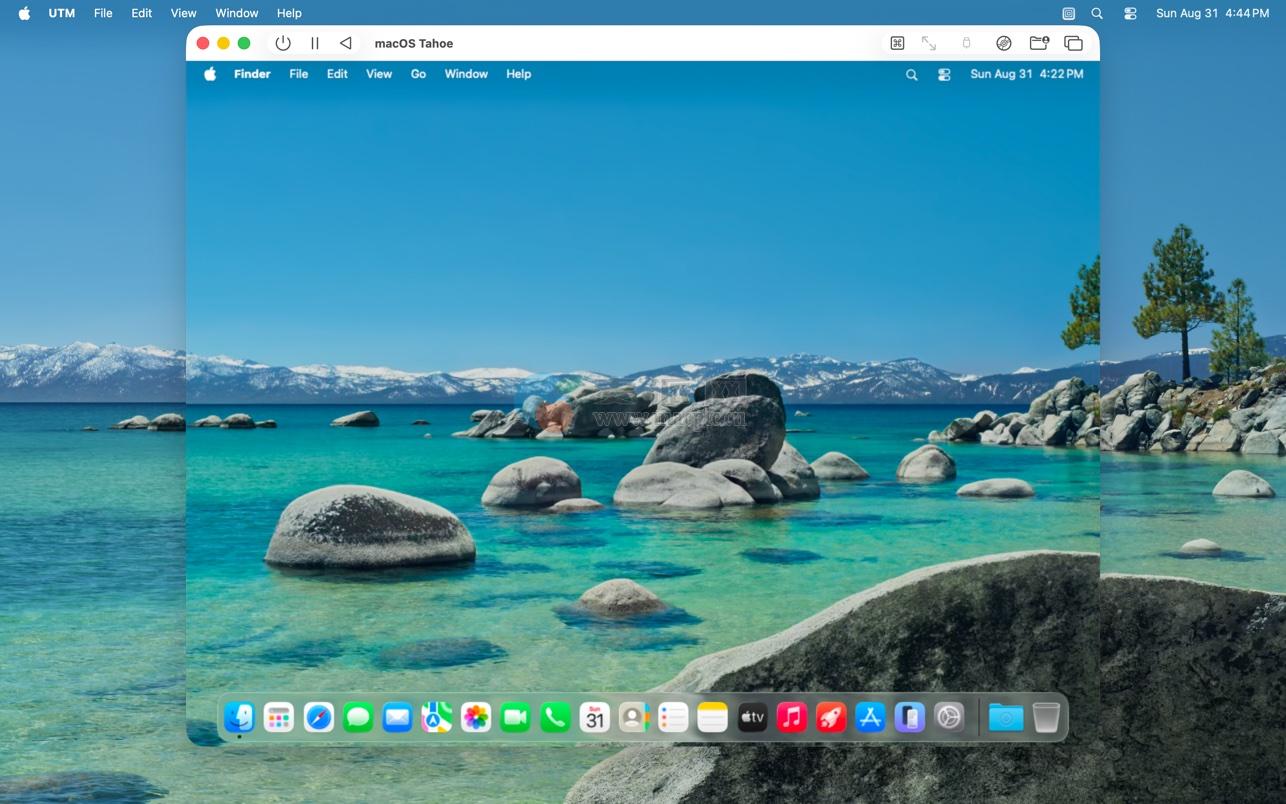Open the UTM menu in host menu bar
The width and height of the screenshot is (1286, 804).
62,13
